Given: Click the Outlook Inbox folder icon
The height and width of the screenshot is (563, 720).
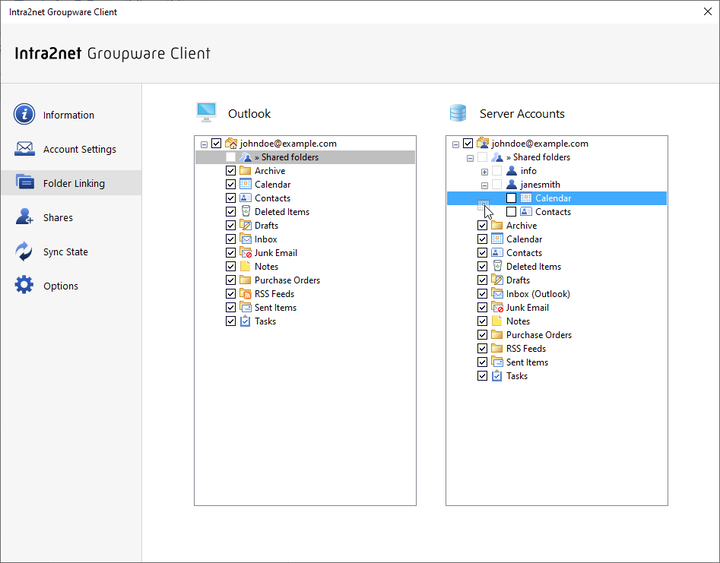Looking at the screenshot, I should pyautogui.click(x=245, y=239).
